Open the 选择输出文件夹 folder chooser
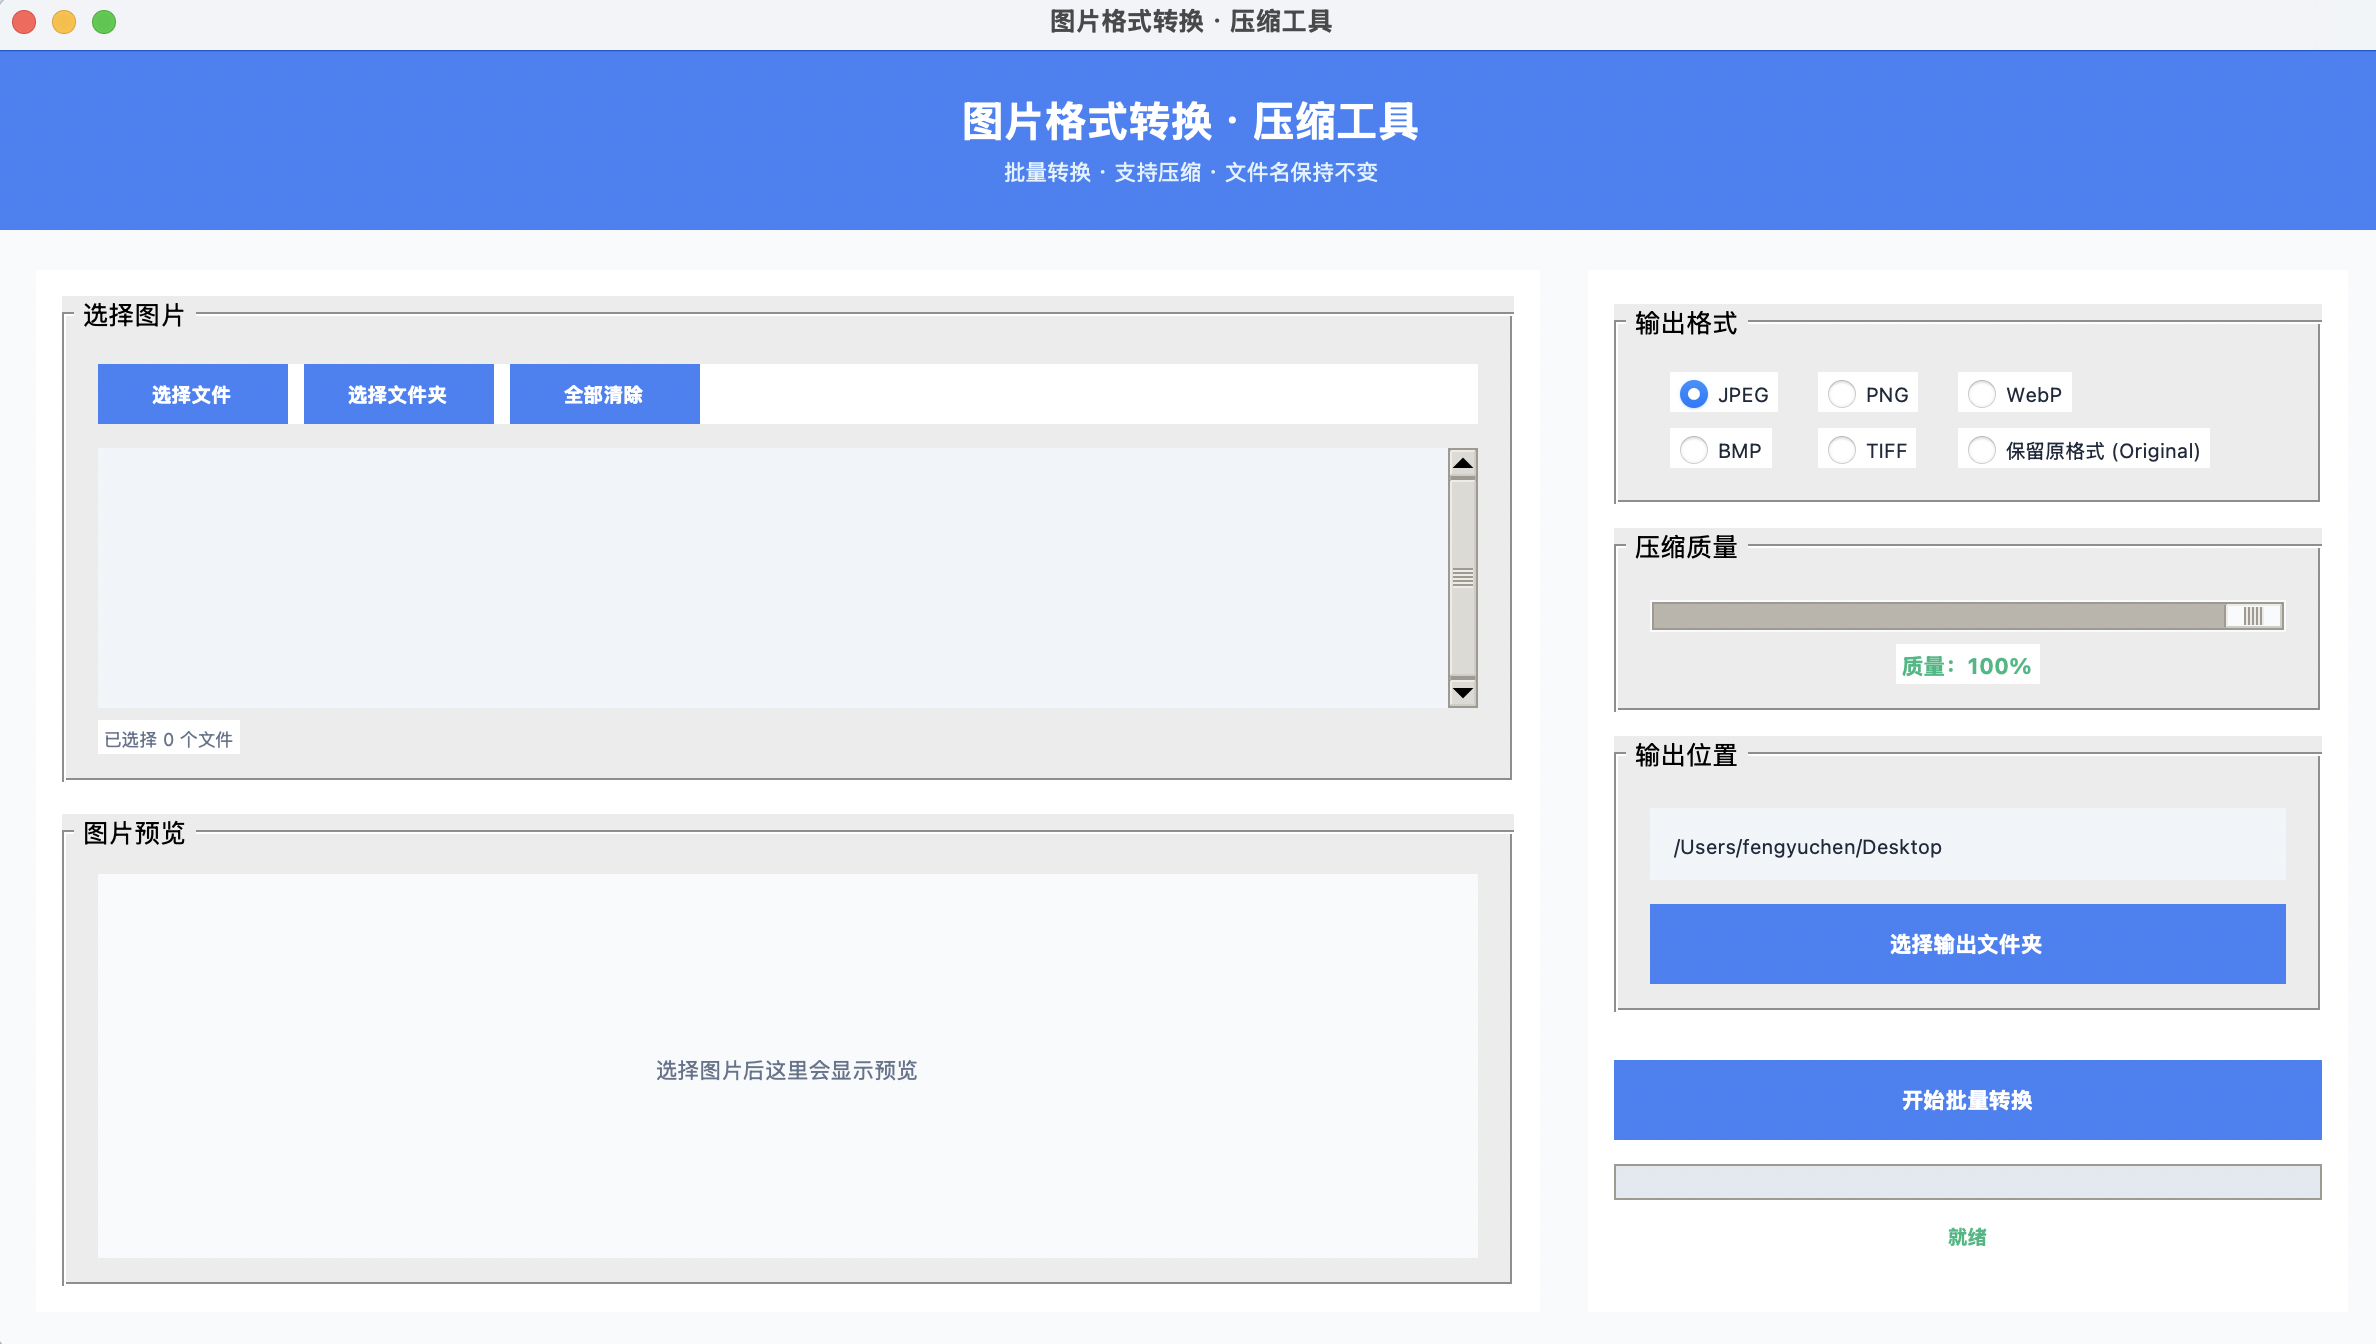 point(1967,944)
